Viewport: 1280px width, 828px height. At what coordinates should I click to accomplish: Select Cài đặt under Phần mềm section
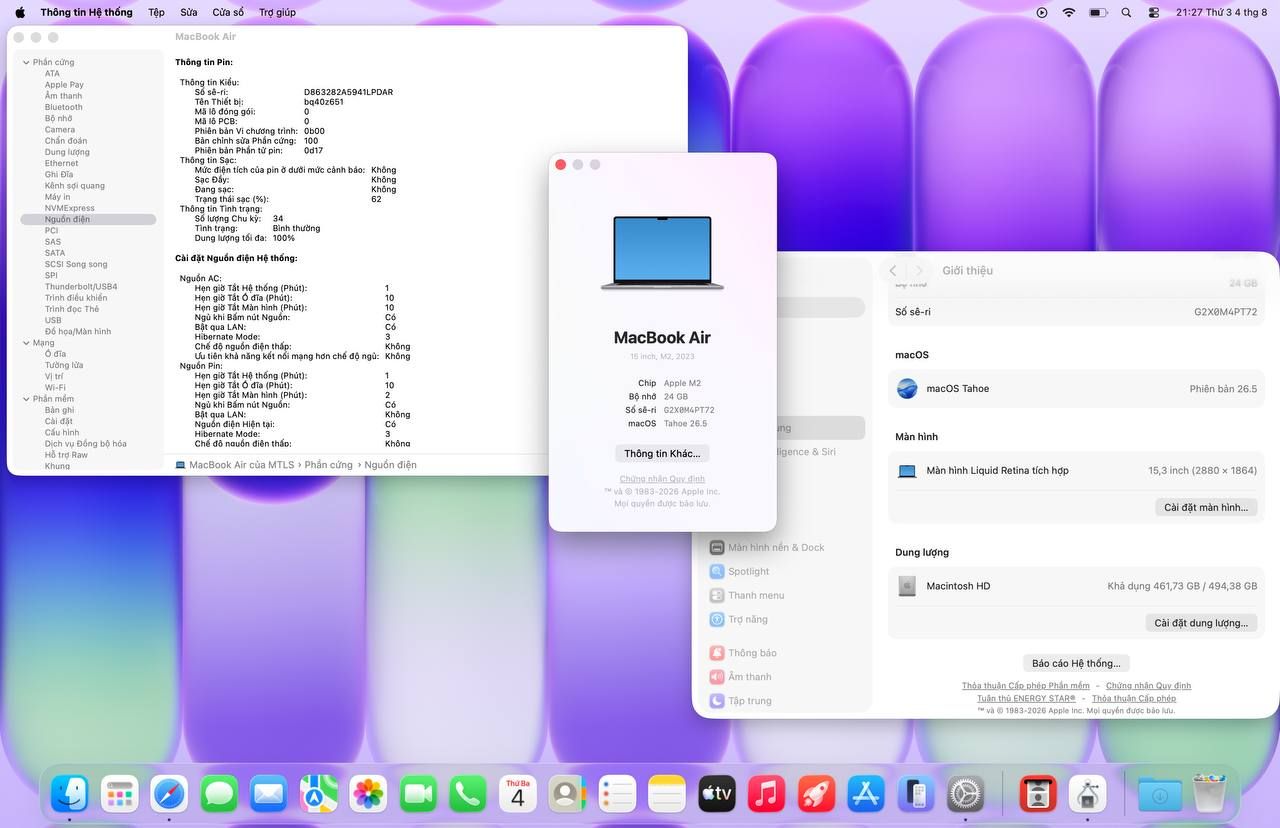(58, 421)
